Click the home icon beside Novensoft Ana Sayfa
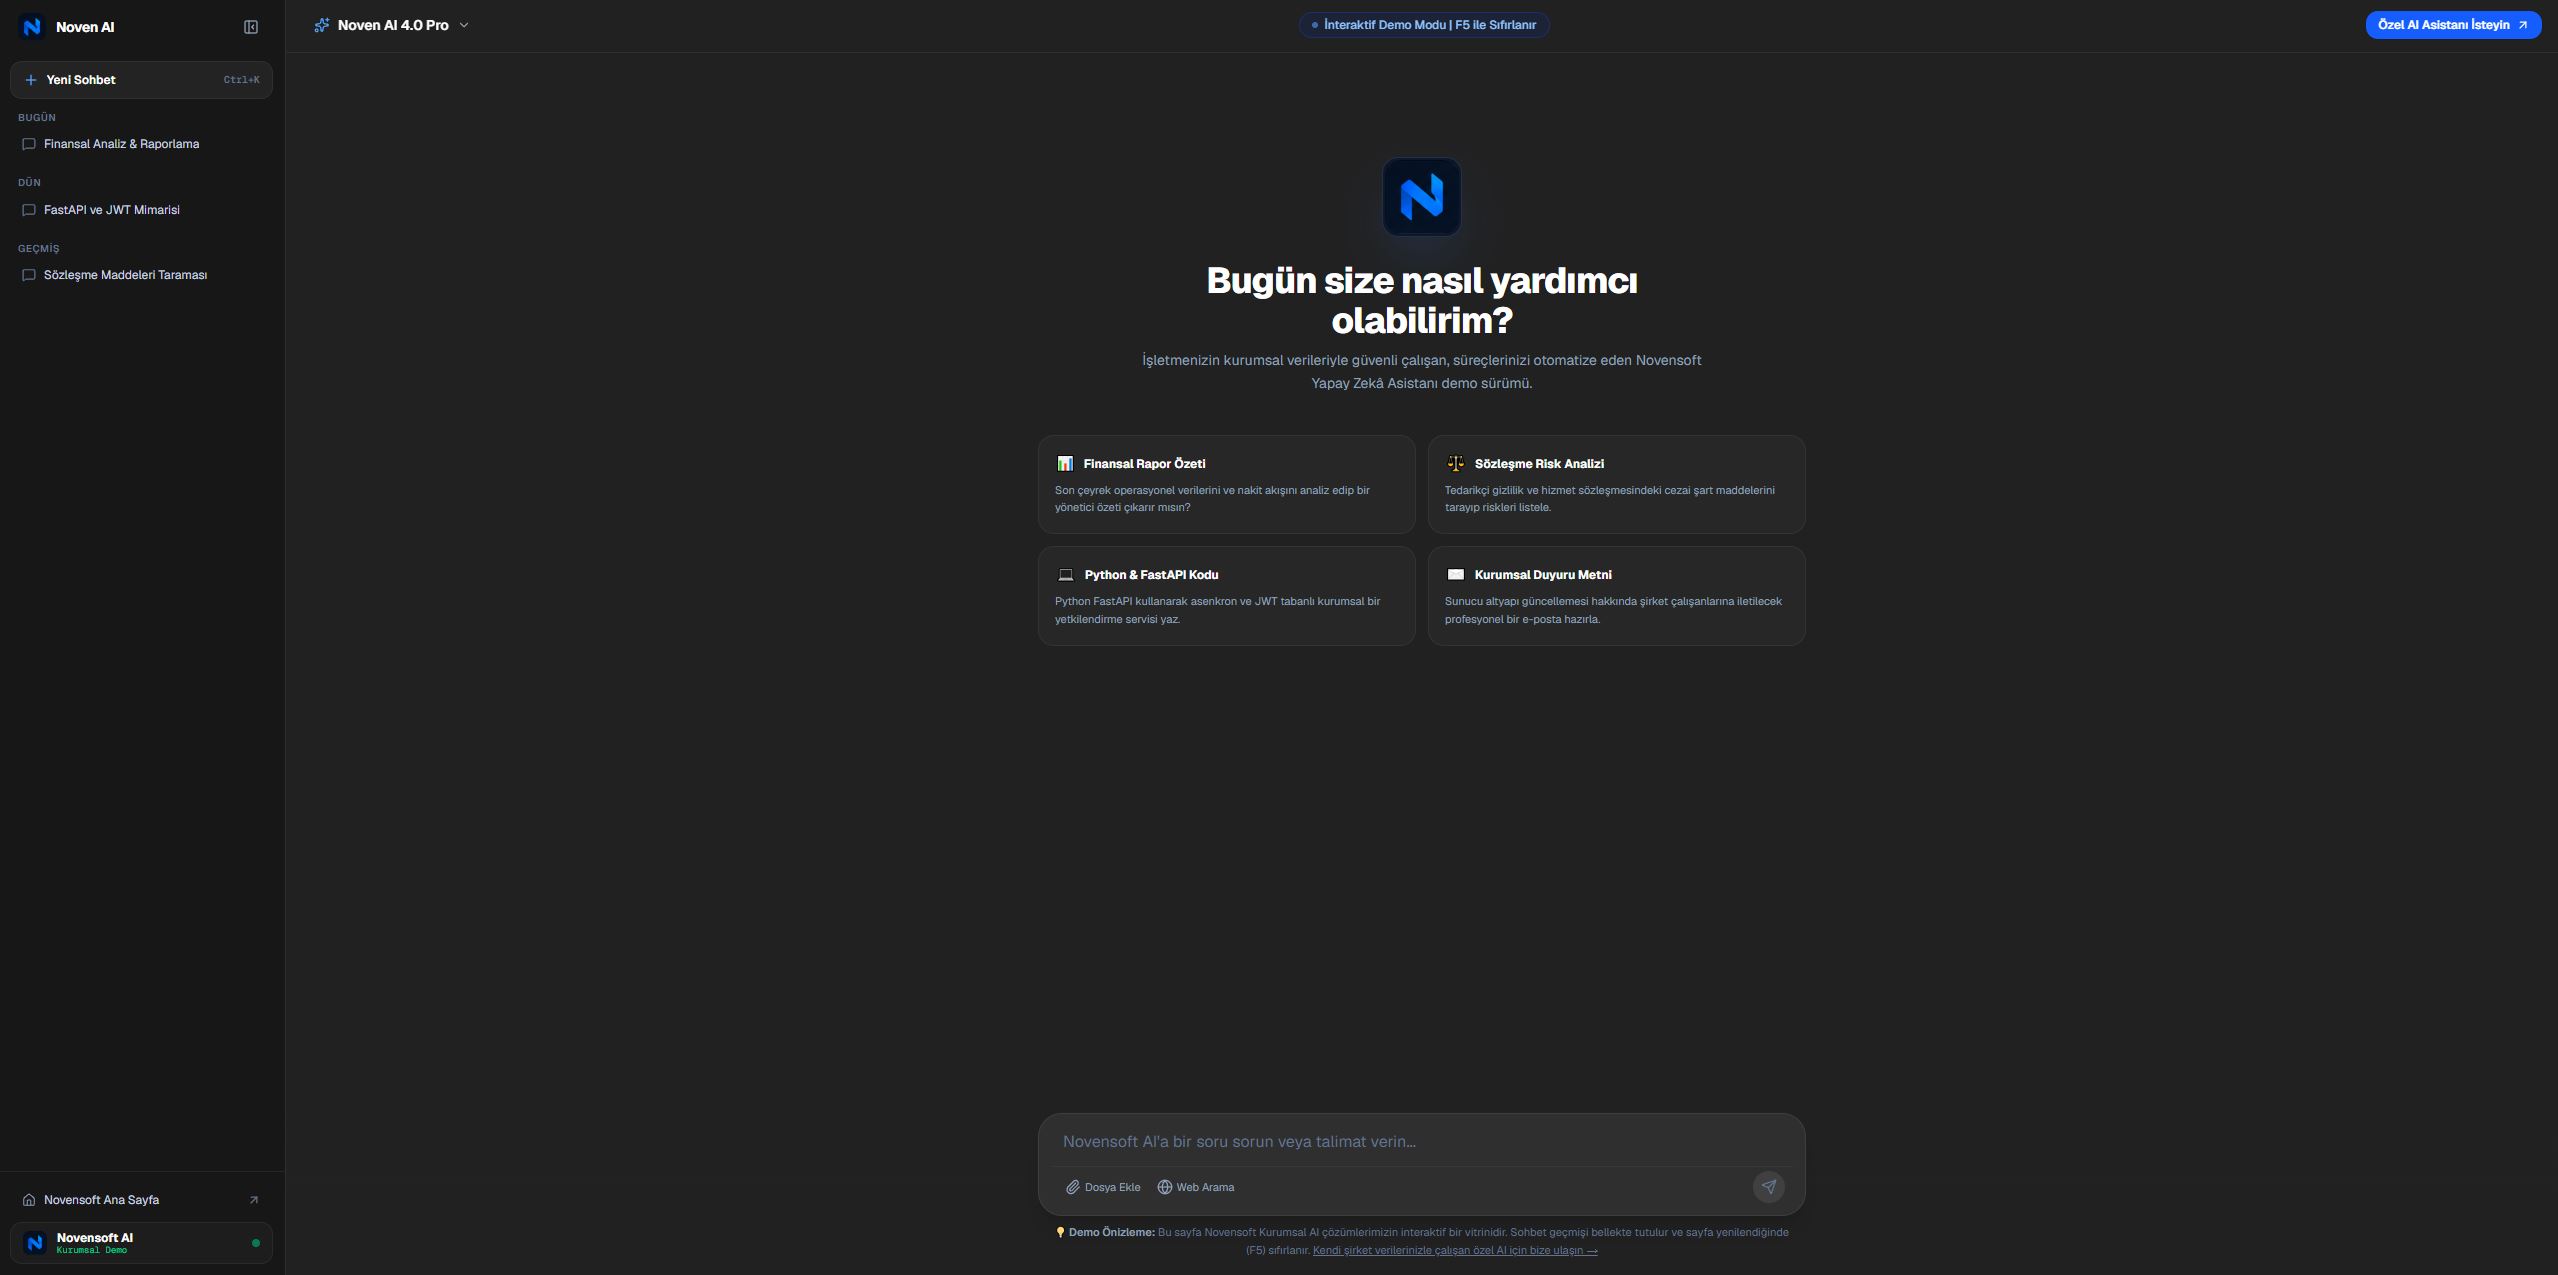This screenshot has width=2558, height=1275. [x=29, y=1200]
